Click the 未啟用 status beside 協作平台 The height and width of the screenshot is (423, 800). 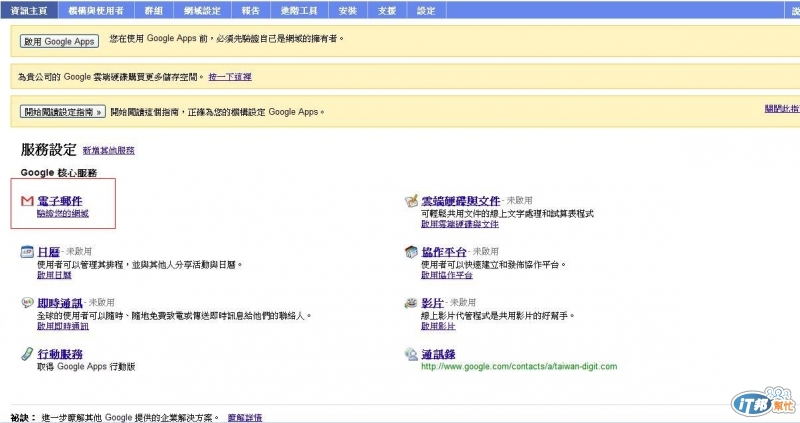click(486, 252)
